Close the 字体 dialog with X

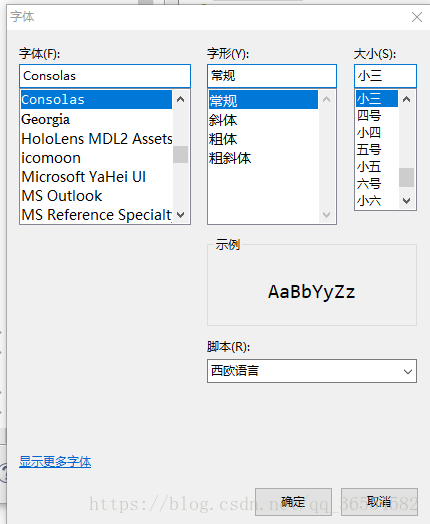(x=417, y=17)
